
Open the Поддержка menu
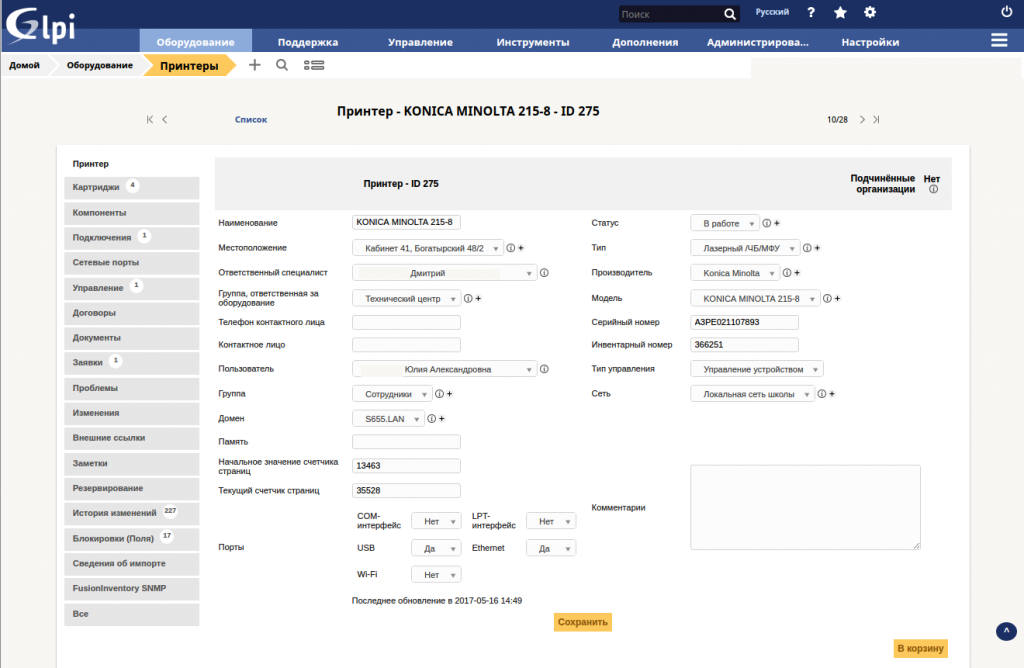click(308, 42)
